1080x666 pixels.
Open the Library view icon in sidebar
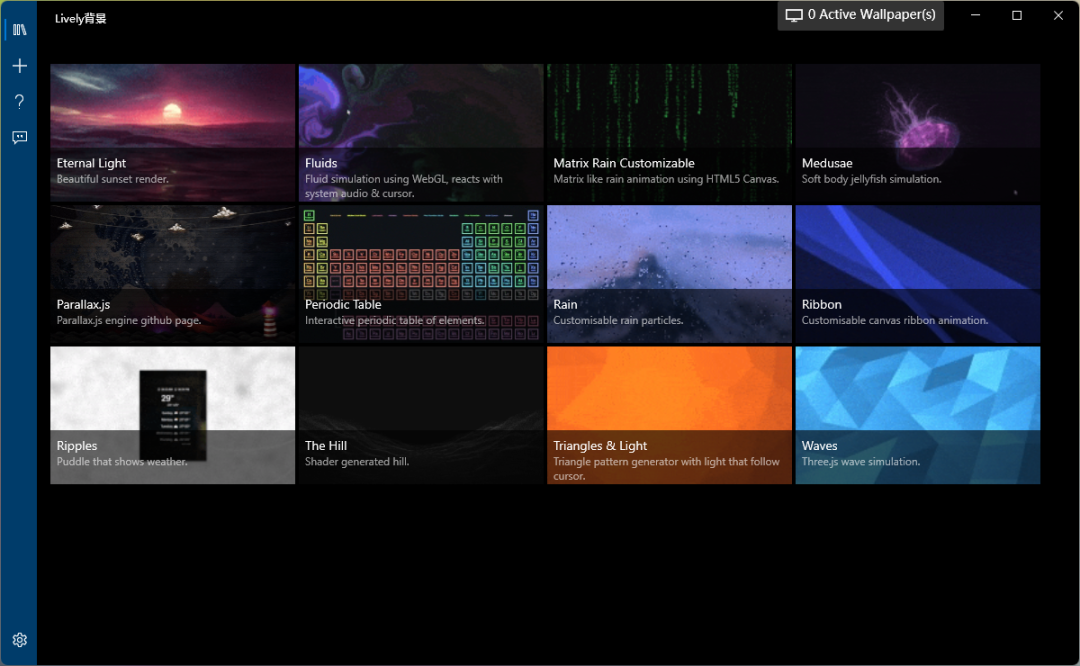[19, 30]
